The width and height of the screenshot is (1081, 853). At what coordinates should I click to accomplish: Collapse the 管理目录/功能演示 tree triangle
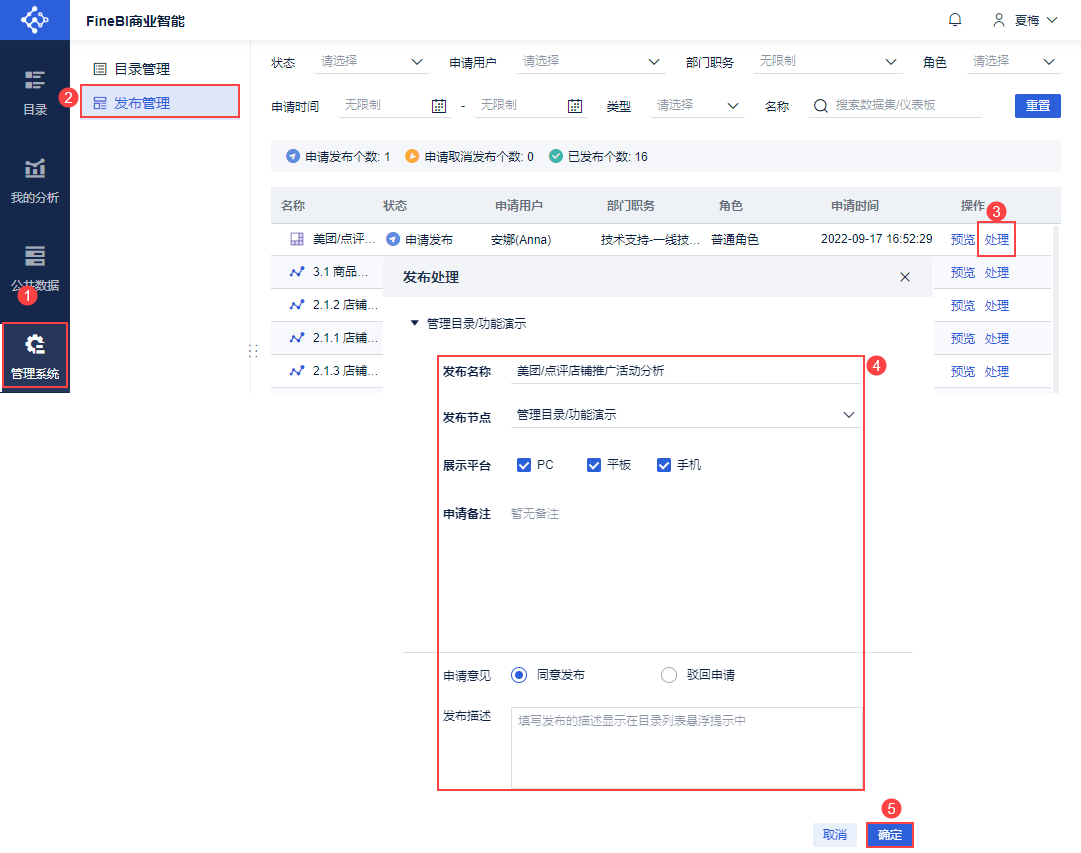(x=414, y=323)
